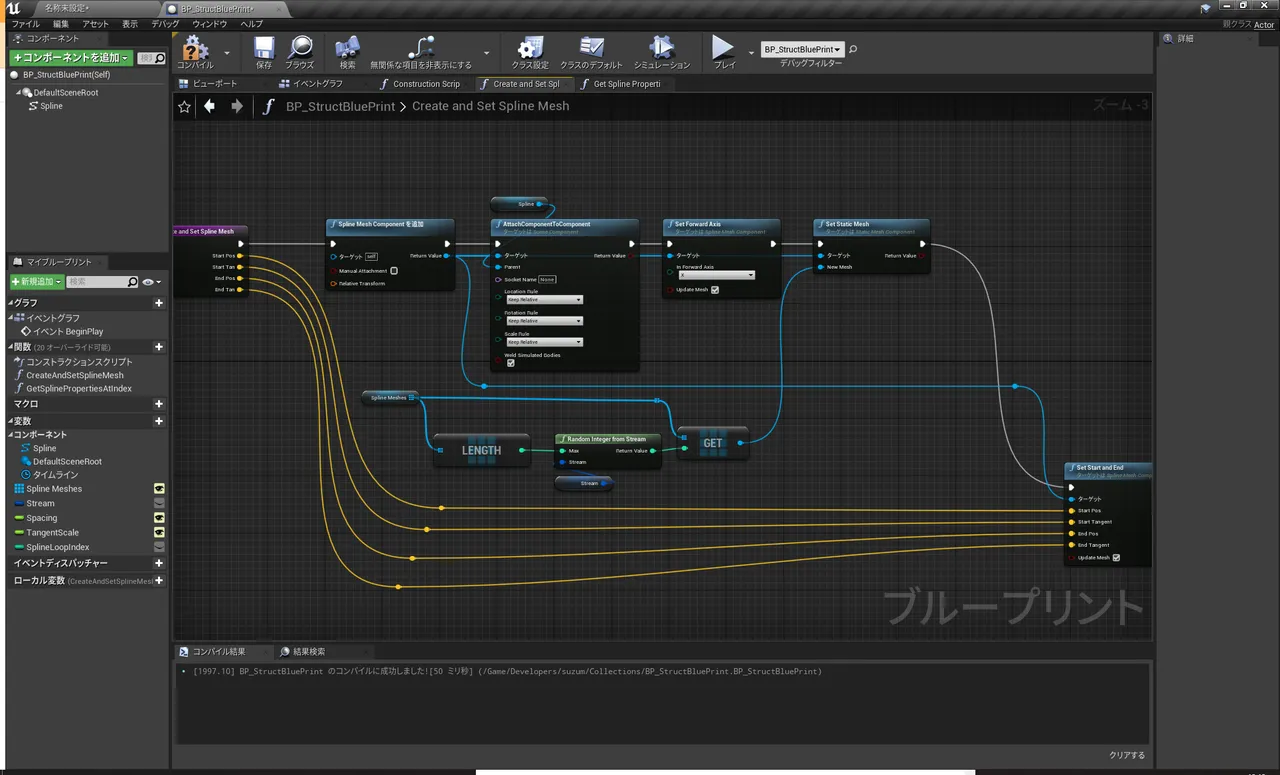Add a new function with 関数 plus icon

click(x=158, y=347)
